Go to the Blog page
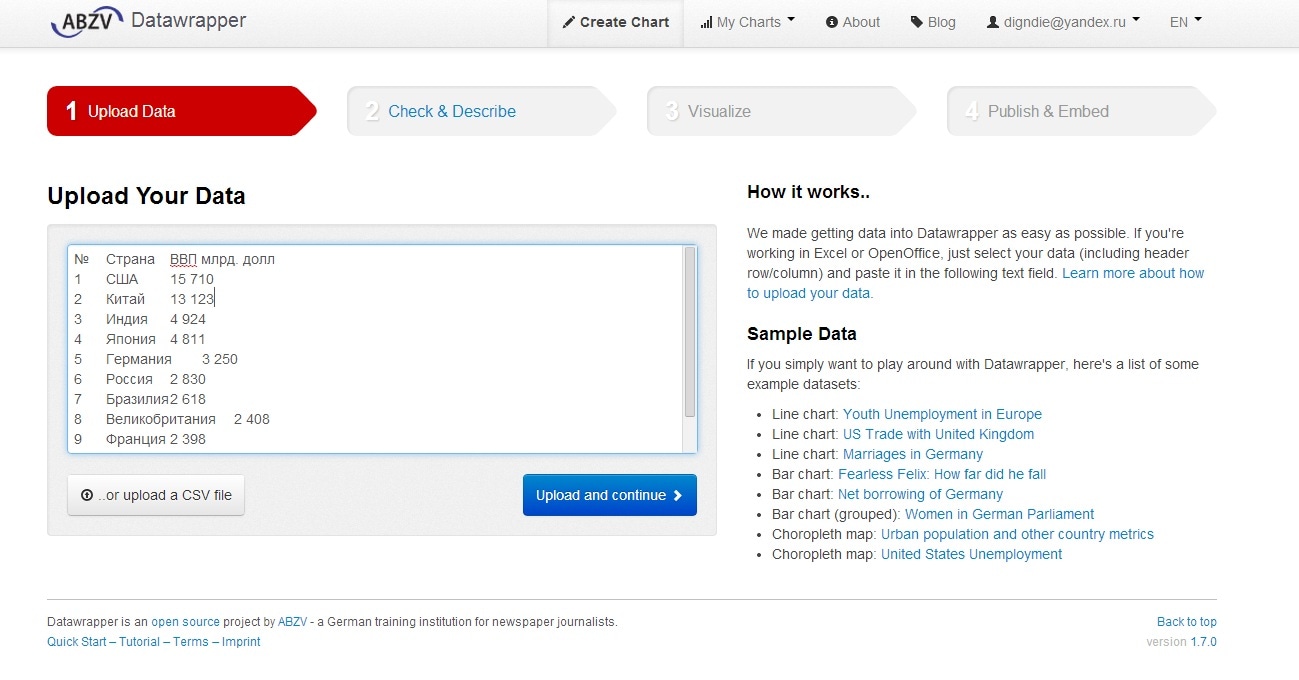The height and width of the screenshot is (680, 1299). [x=933, y=22]
